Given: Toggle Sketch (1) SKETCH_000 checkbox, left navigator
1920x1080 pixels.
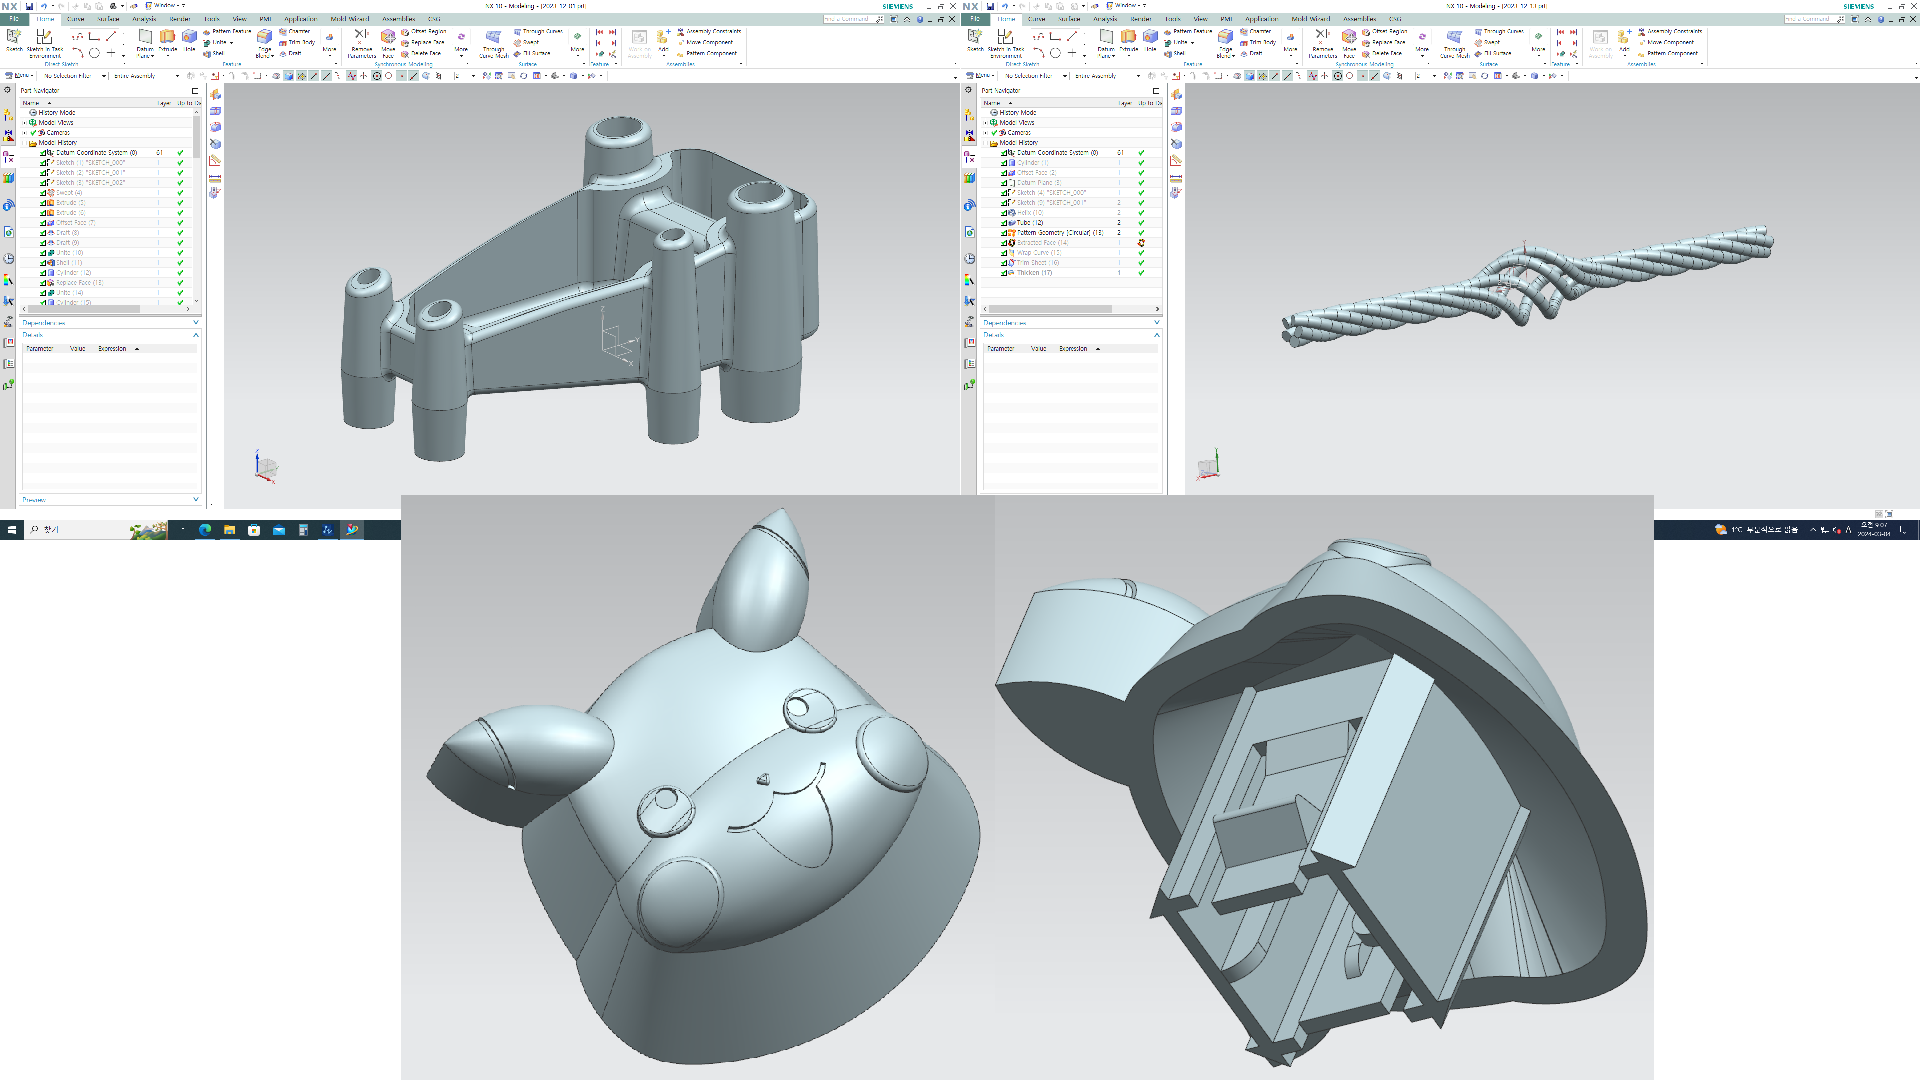Looking at the screenshot, I should (x=42, y=162).
